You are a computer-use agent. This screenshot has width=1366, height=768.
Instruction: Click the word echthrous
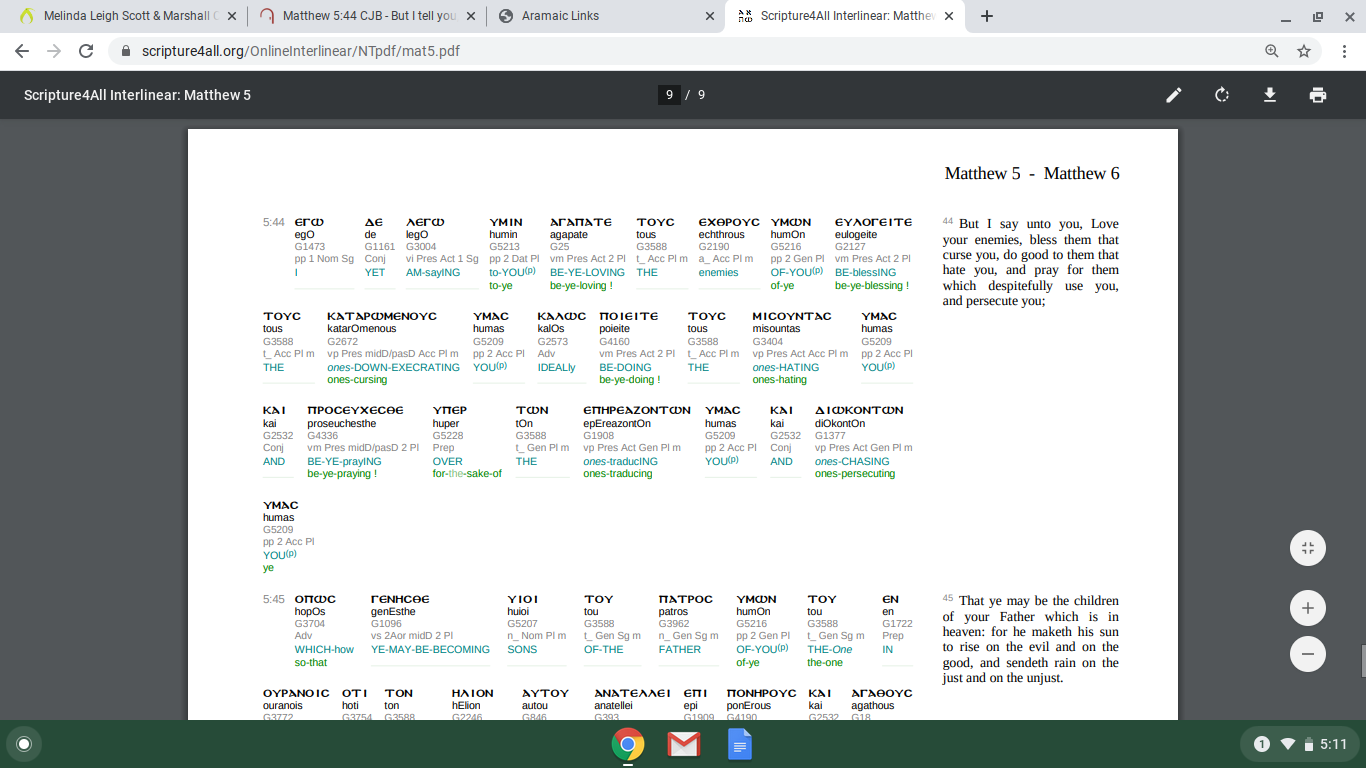(722, 234)
